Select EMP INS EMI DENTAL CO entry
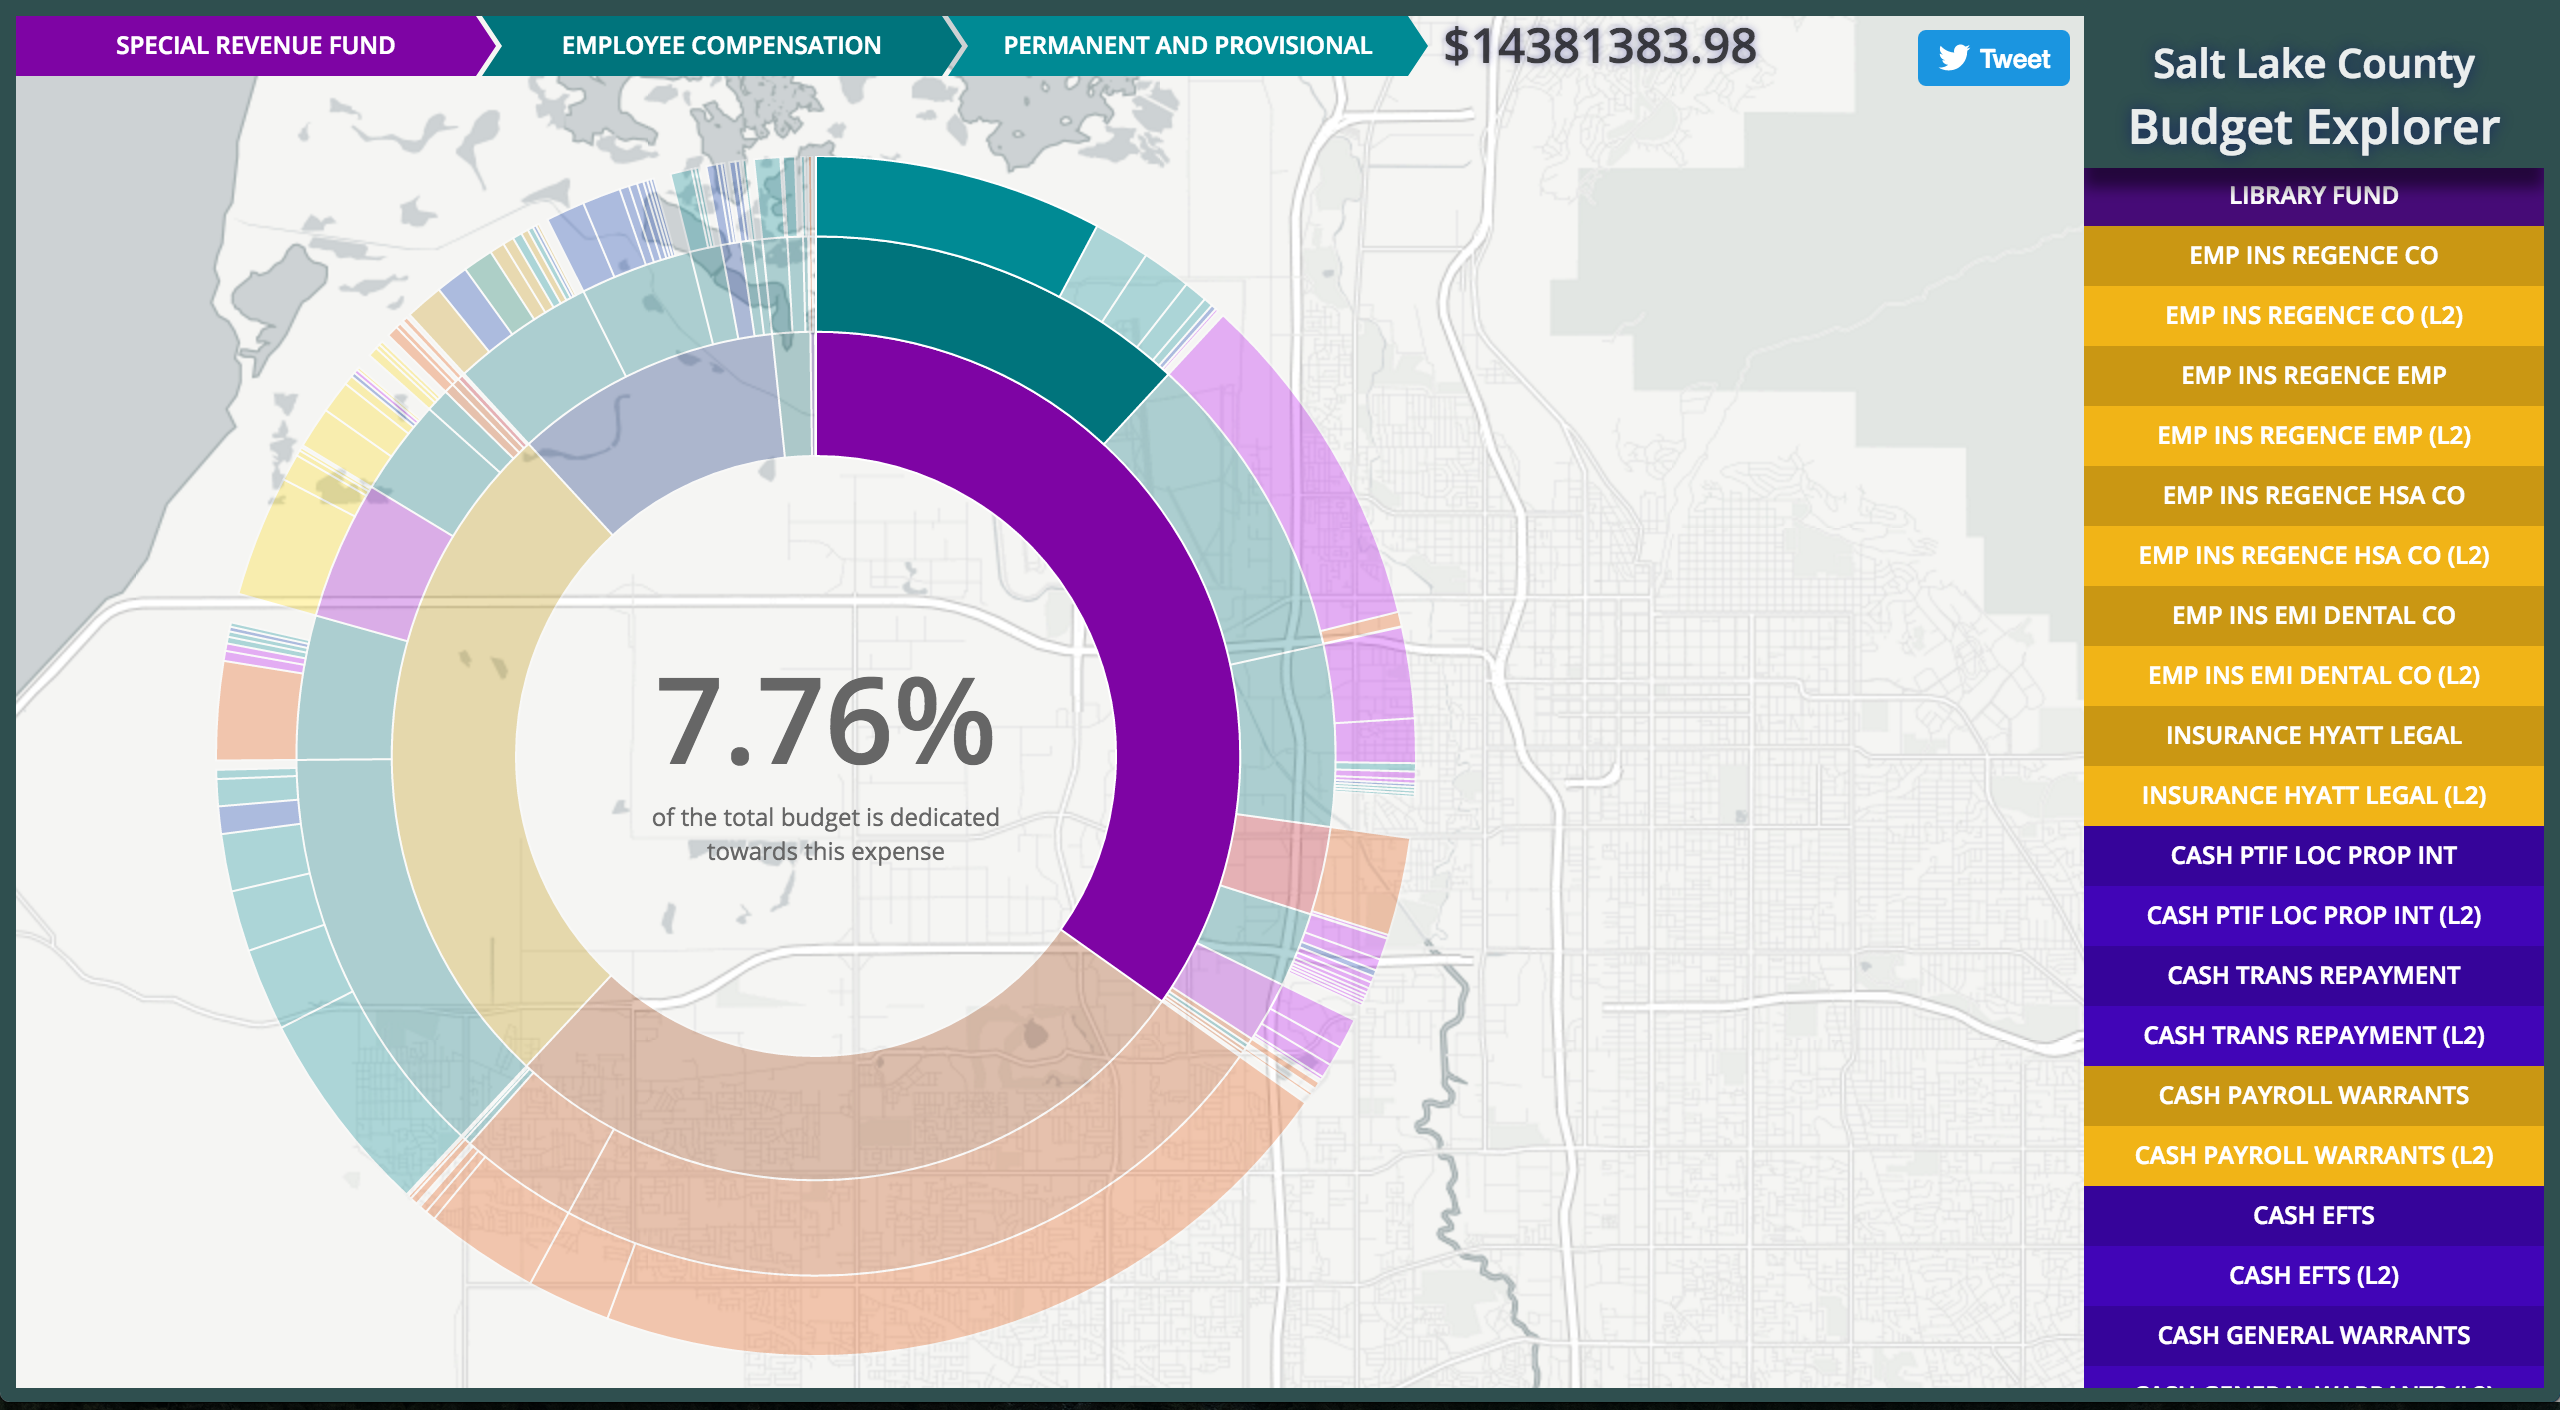 click(2312, 616)
